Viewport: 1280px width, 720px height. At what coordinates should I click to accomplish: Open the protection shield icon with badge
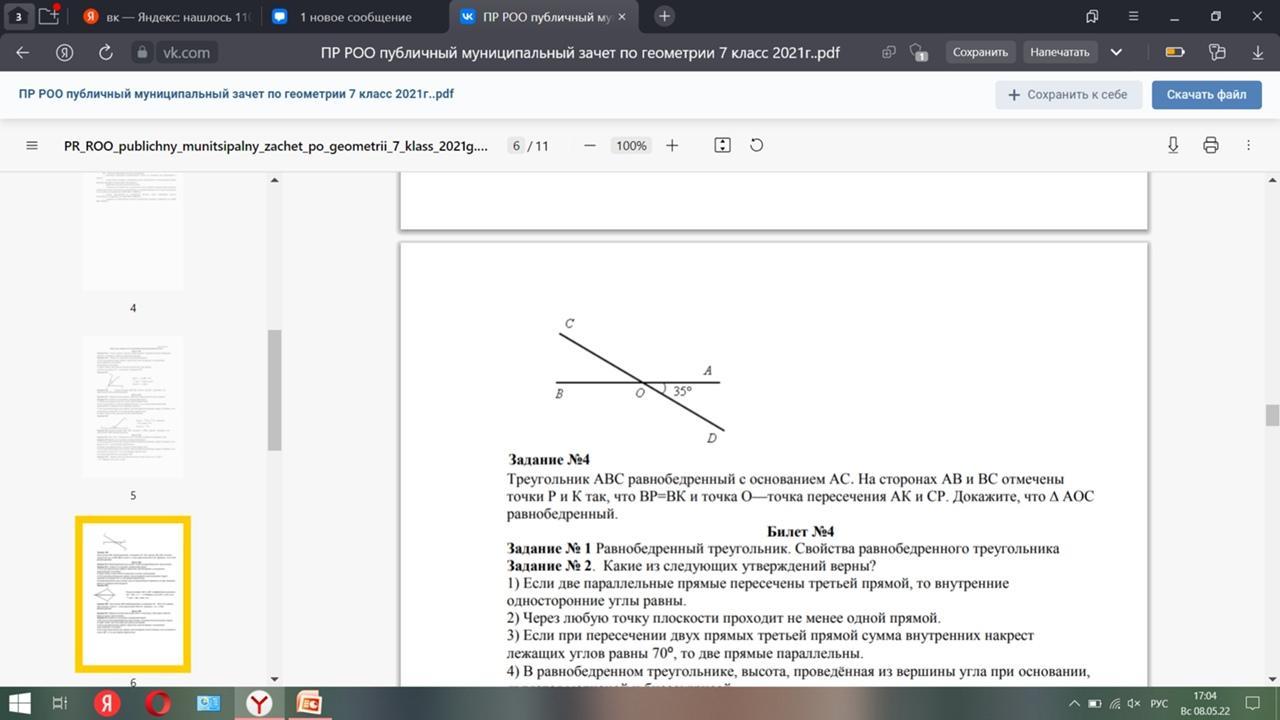pos(918,52)
